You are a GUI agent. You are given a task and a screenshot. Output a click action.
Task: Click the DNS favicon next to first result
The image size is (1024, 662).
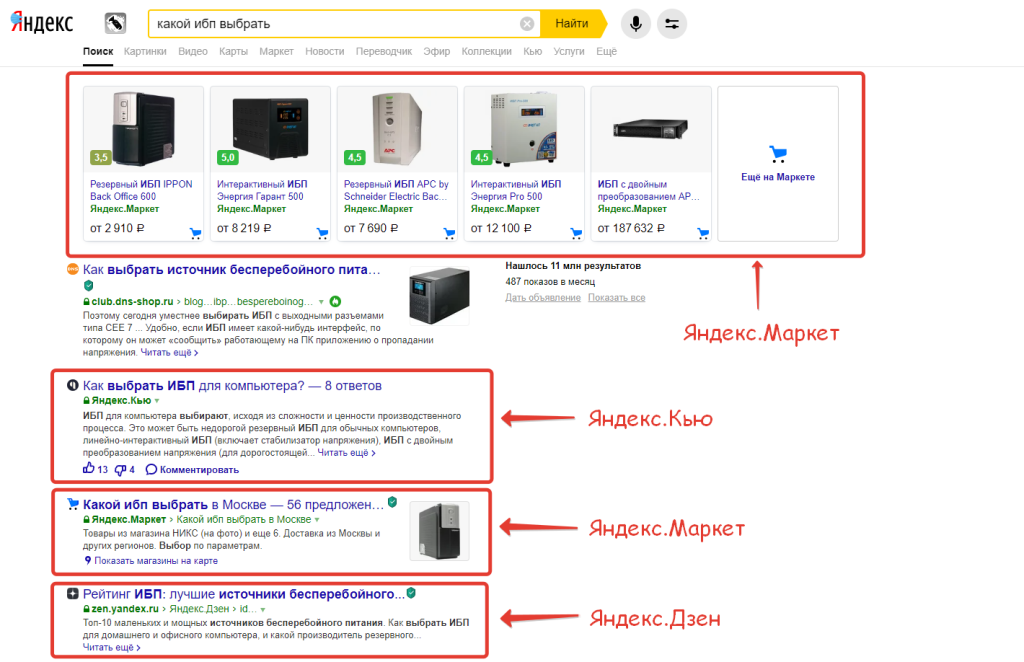tap(73, 269)
